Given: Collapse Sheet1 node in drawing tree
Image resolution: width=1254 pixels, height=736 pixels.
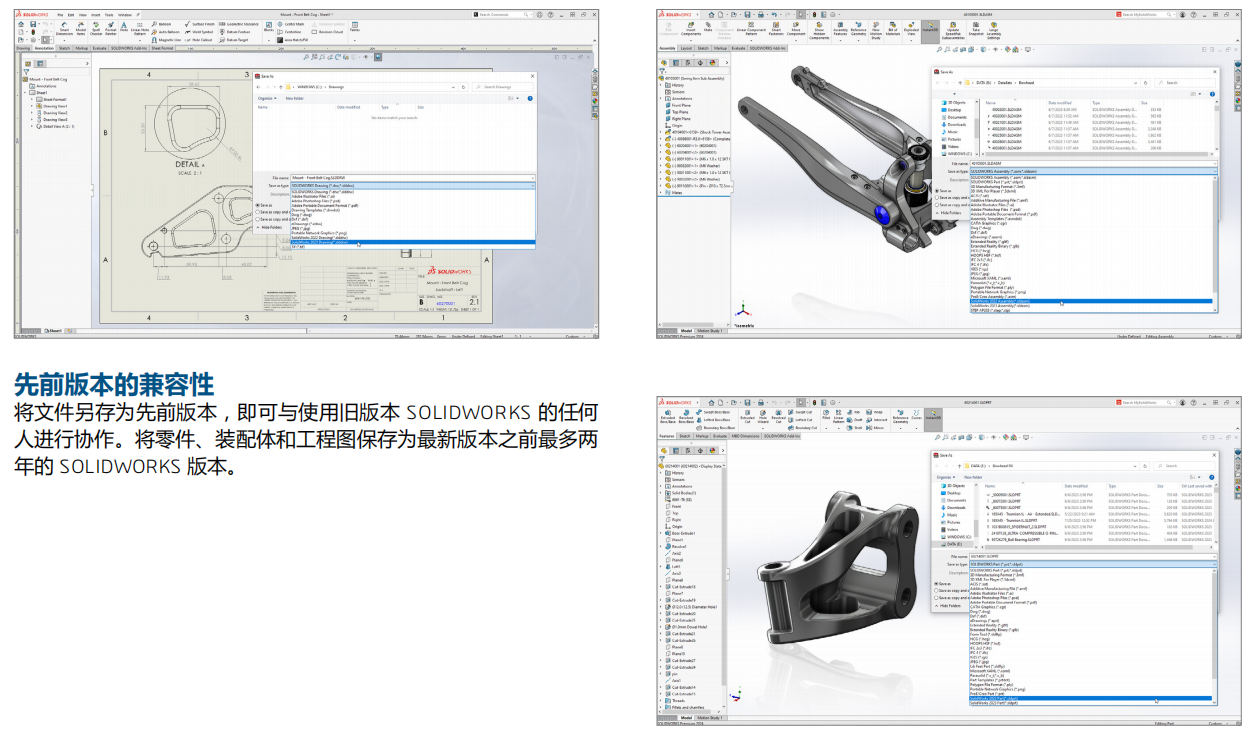Looking at the screenshot, I should [25, 93].
